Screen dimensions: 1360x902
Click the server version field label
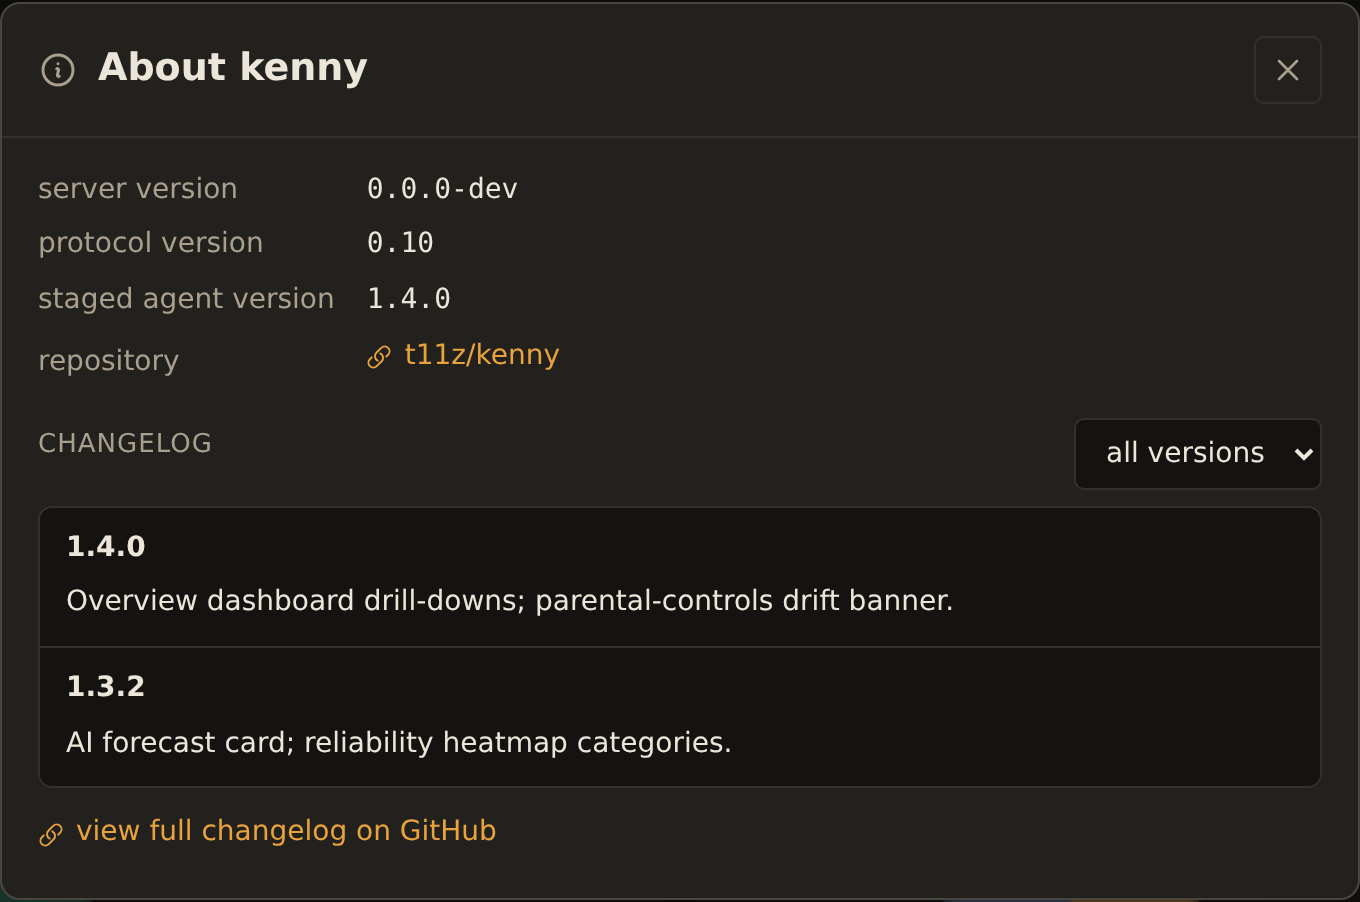coord(138,189)
